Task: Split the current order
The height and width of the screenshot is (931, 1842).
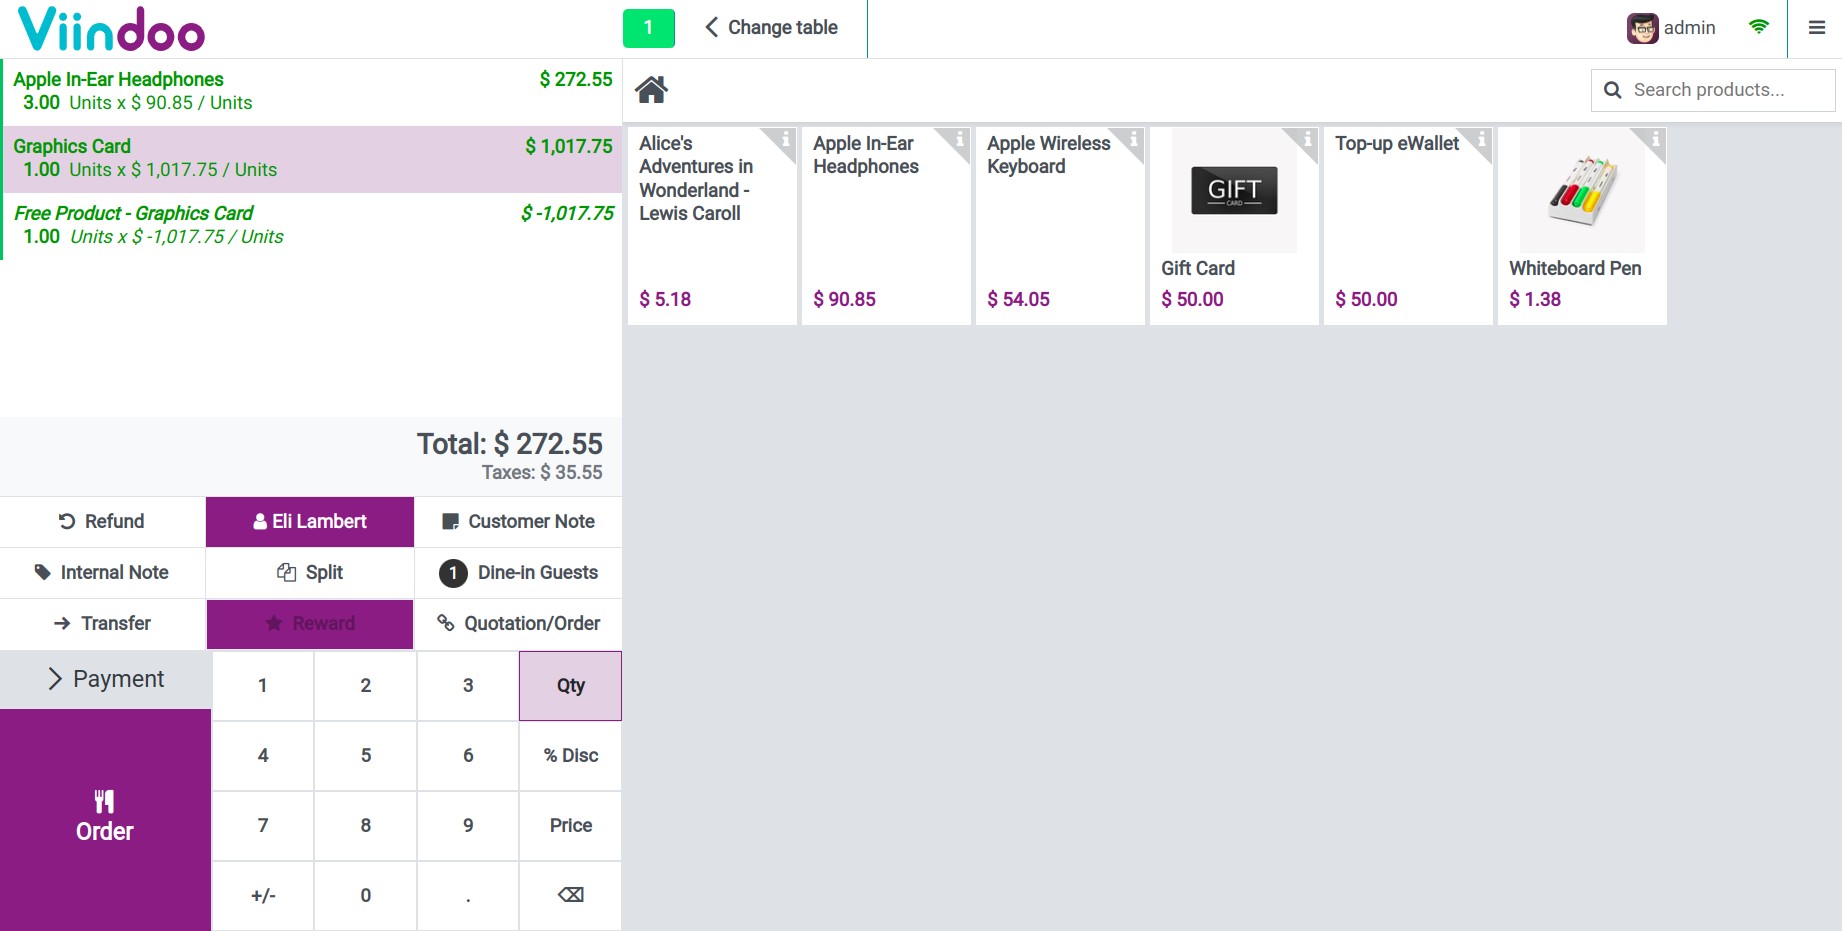Action: coord(310,572)
